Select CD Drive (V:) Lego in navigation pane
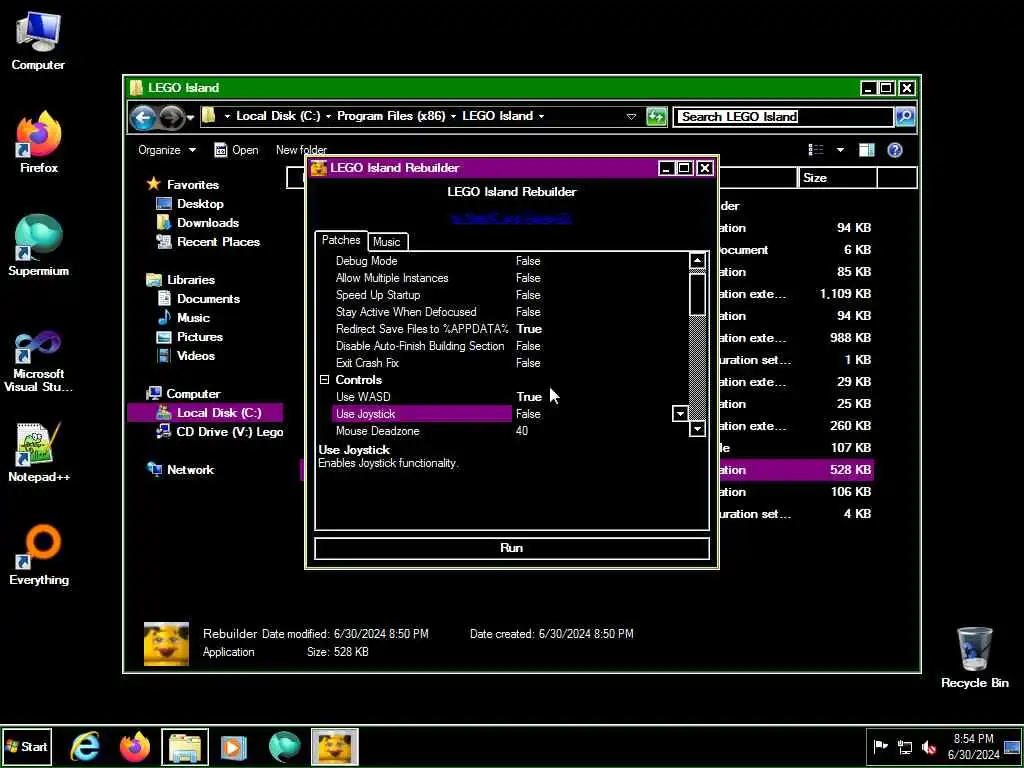 point(220,432)
